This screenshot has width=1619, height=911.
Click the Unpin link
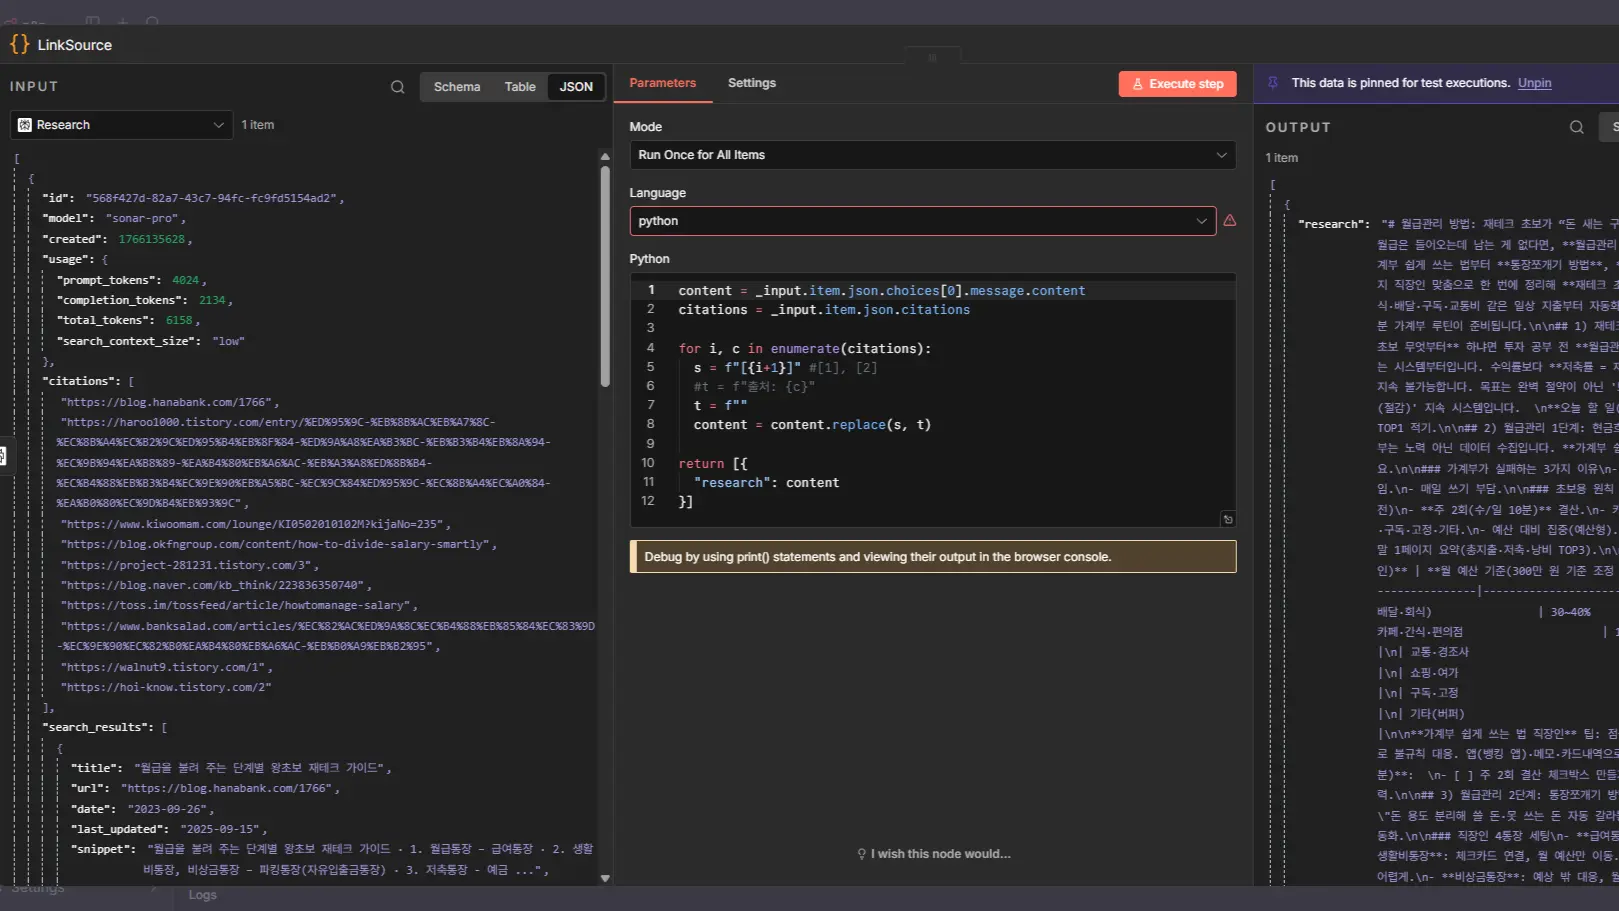[1534, 83]
